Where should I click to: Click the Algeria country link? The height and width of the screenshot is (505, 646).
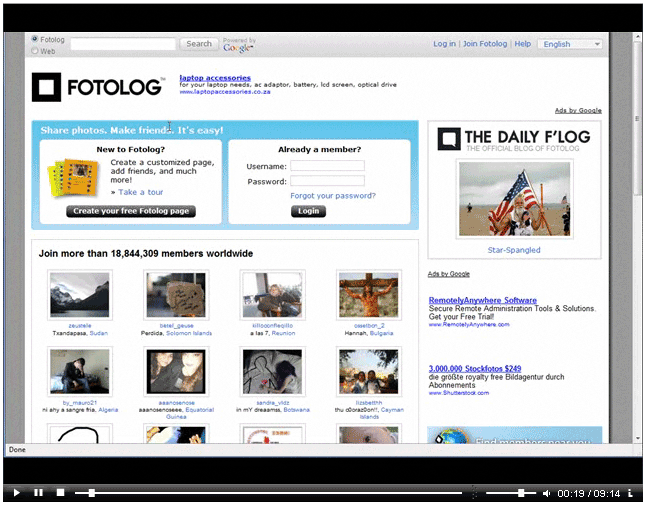click(x=108, y=410)
